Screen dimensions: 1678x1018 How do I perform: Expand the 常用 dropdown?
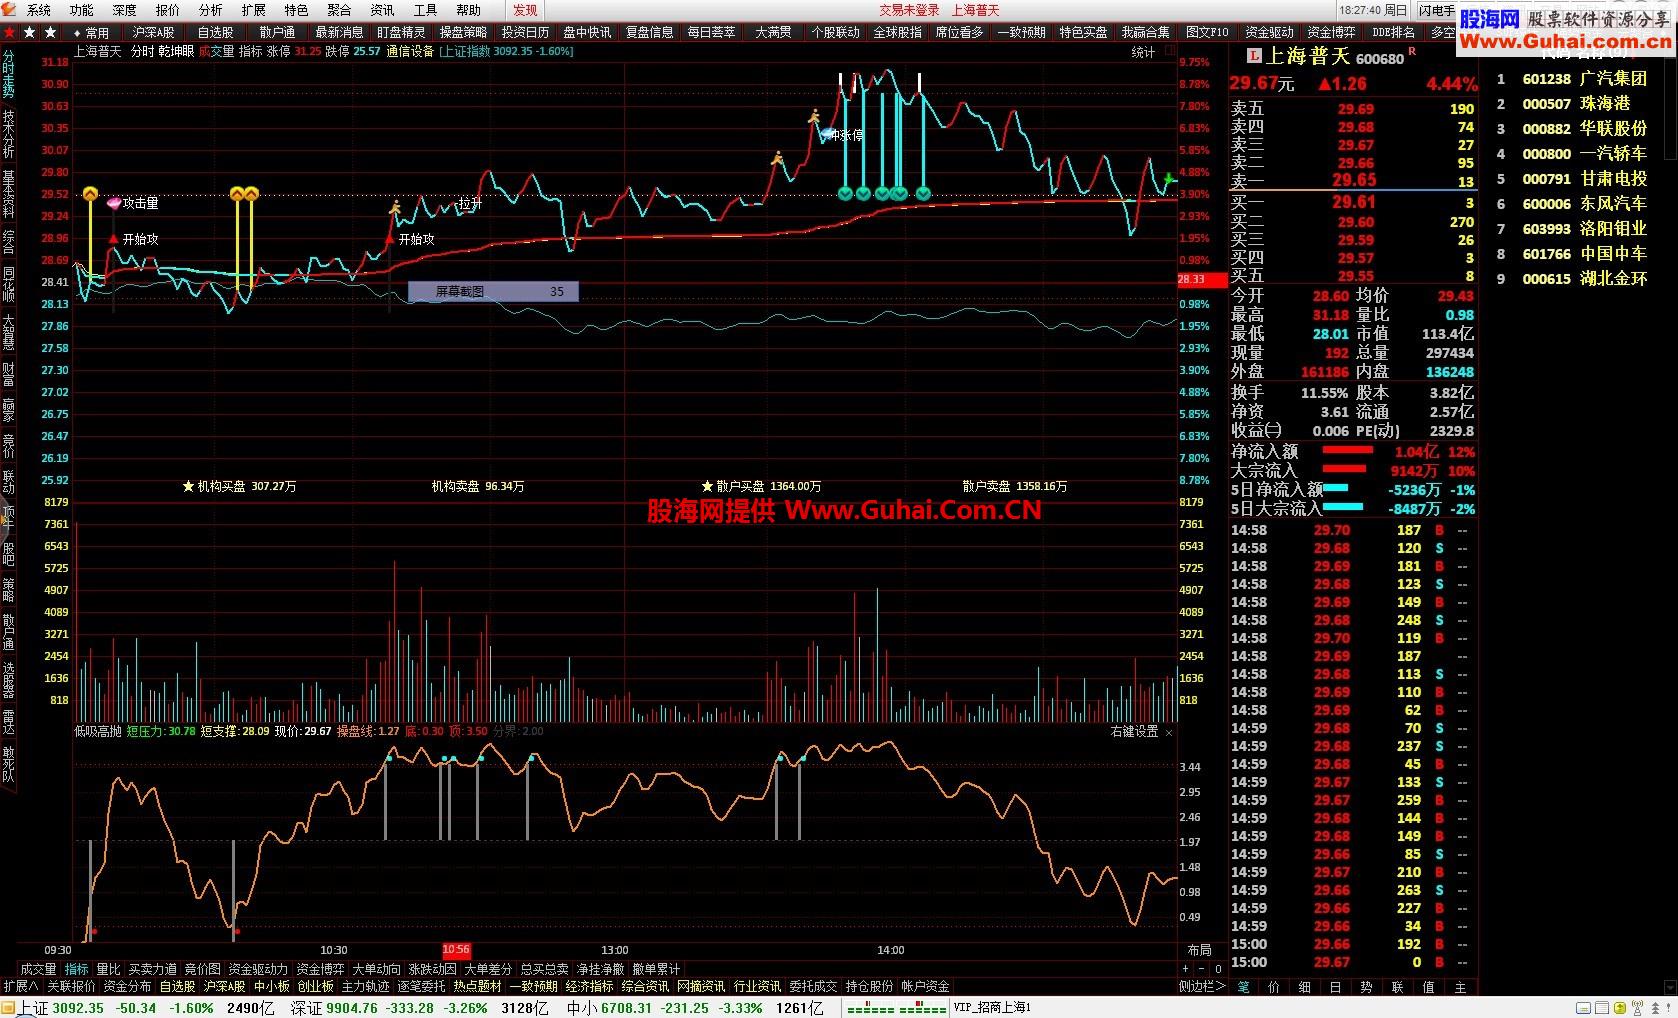[x=92, y=32]
